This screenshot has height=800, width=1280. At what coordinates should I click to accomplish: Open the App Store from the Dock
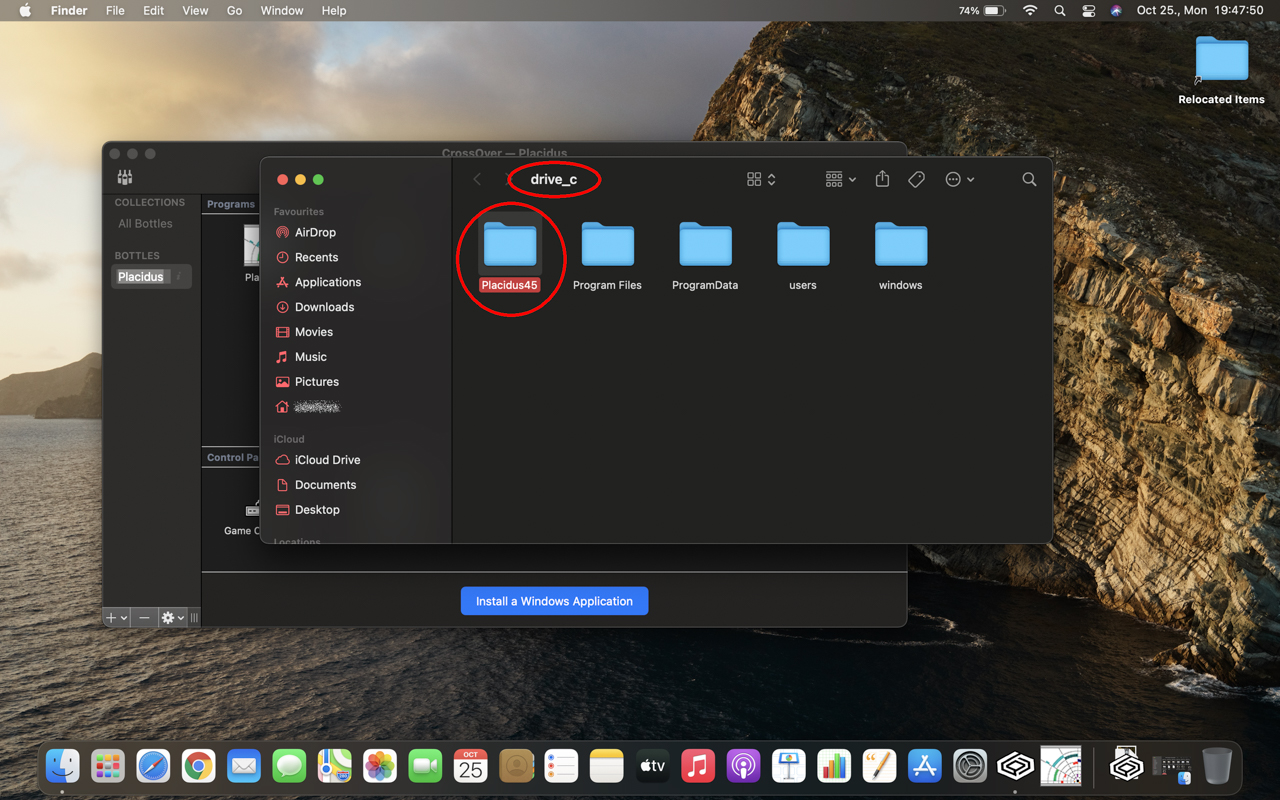[925, 766]
